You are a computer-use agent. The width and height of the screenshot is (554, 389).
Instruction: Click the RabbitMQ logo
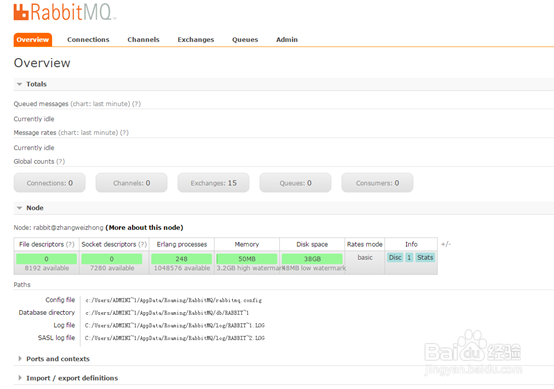click(x=64, y=12)
